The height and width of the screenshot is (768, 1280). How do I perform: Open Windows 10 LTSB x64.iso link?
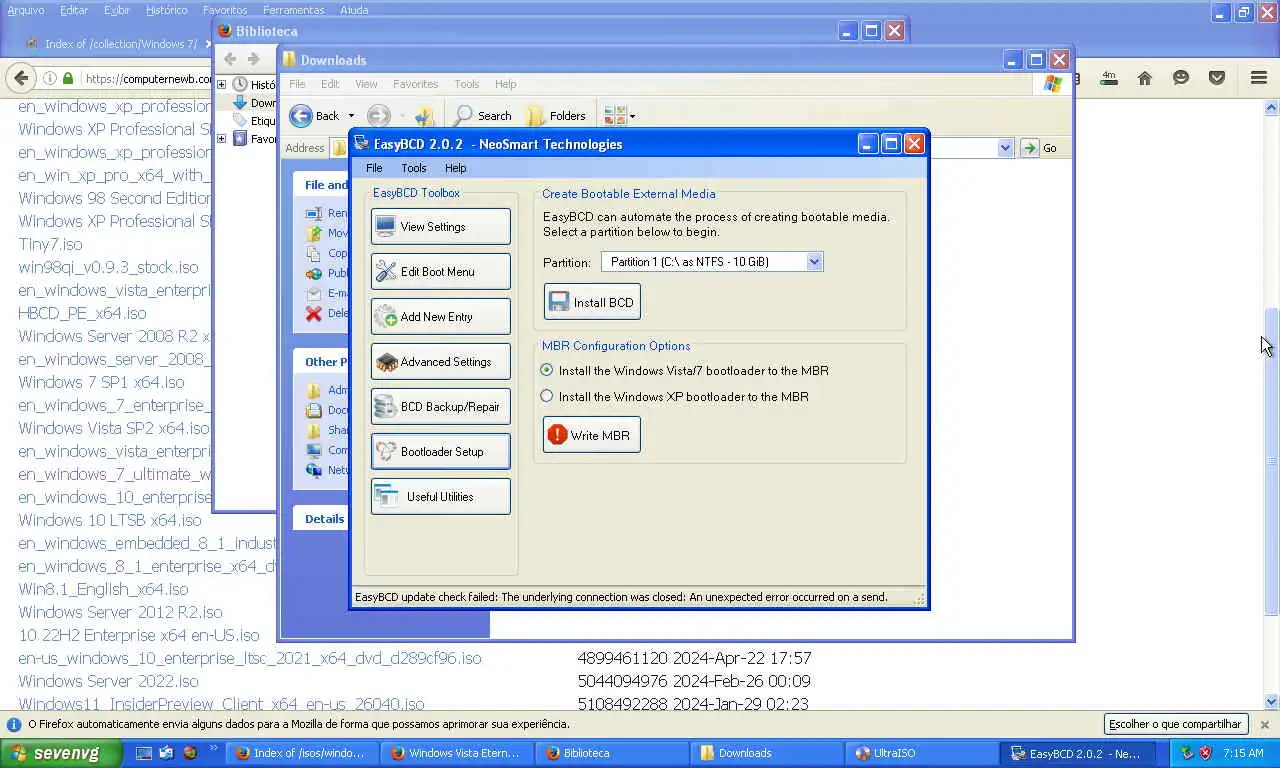pos(110,520)
